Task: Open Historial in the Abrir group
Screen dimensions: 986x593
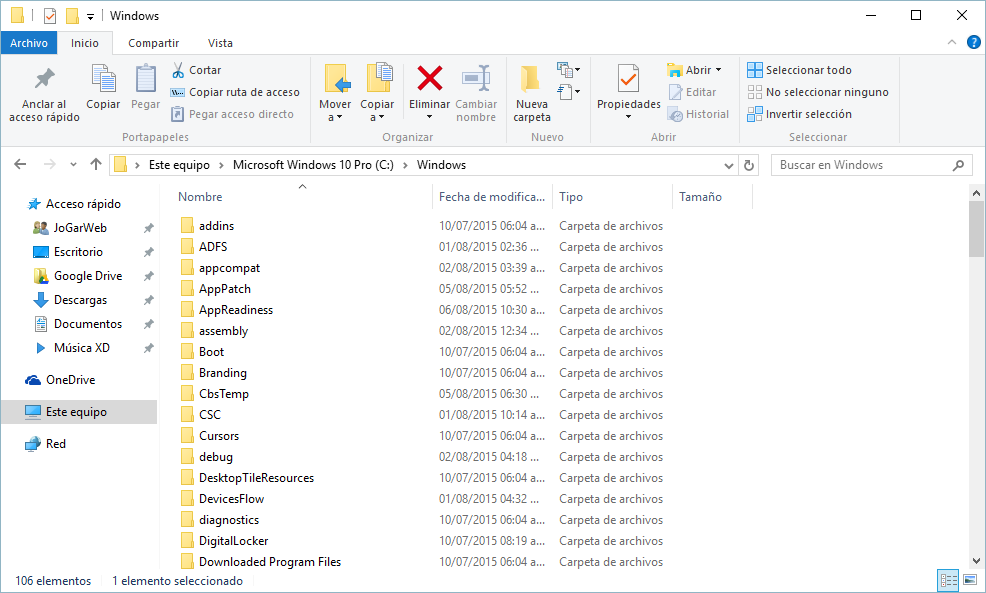Action: [699, 114]
